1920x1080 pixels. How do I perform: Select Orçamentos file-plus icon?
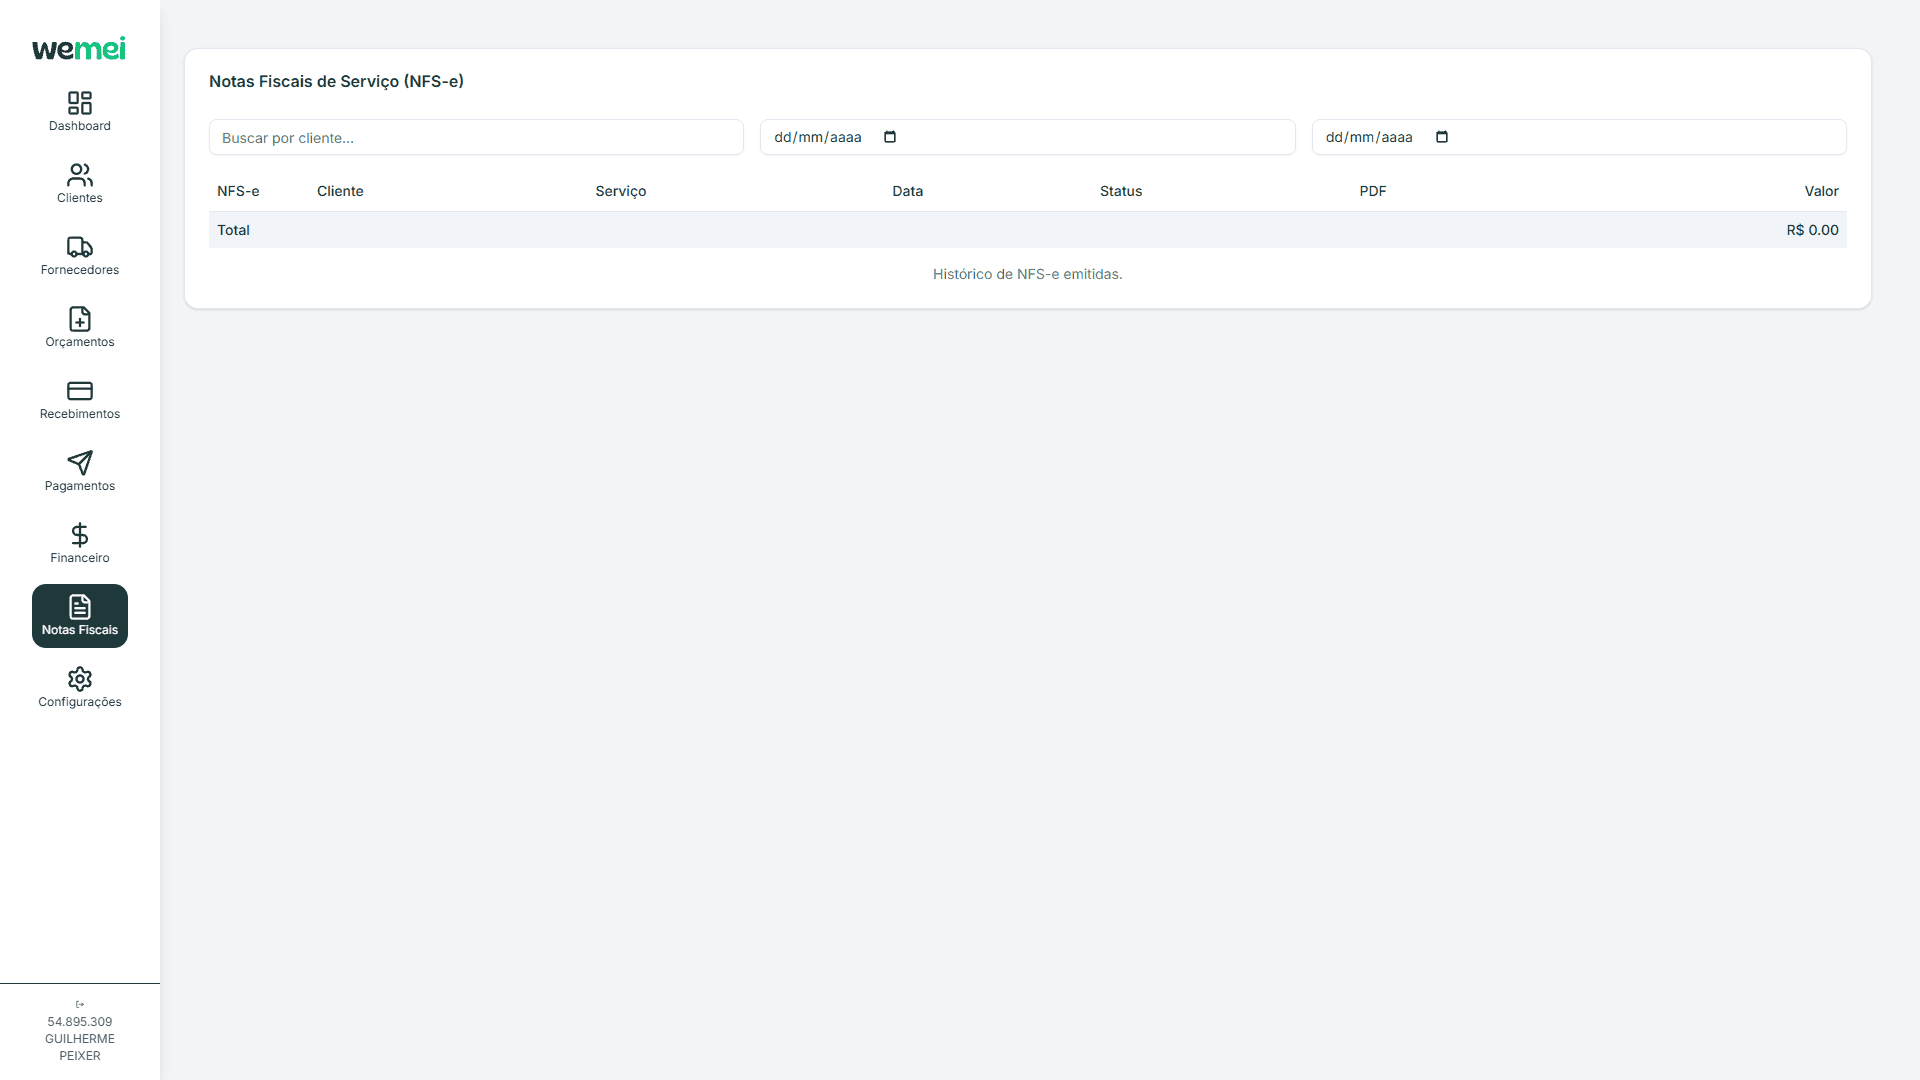coord(80,319)
